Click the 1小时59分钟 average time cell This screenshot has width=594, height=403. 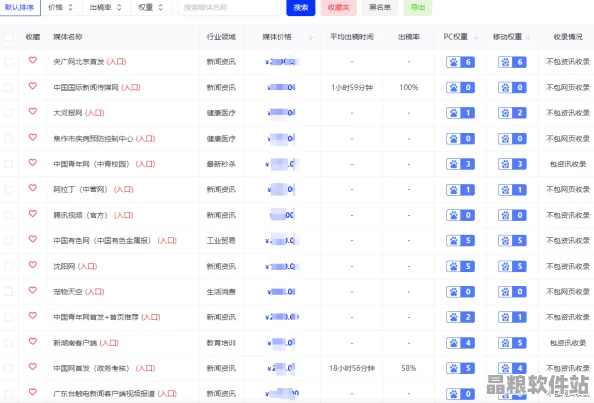click(352, 87)
